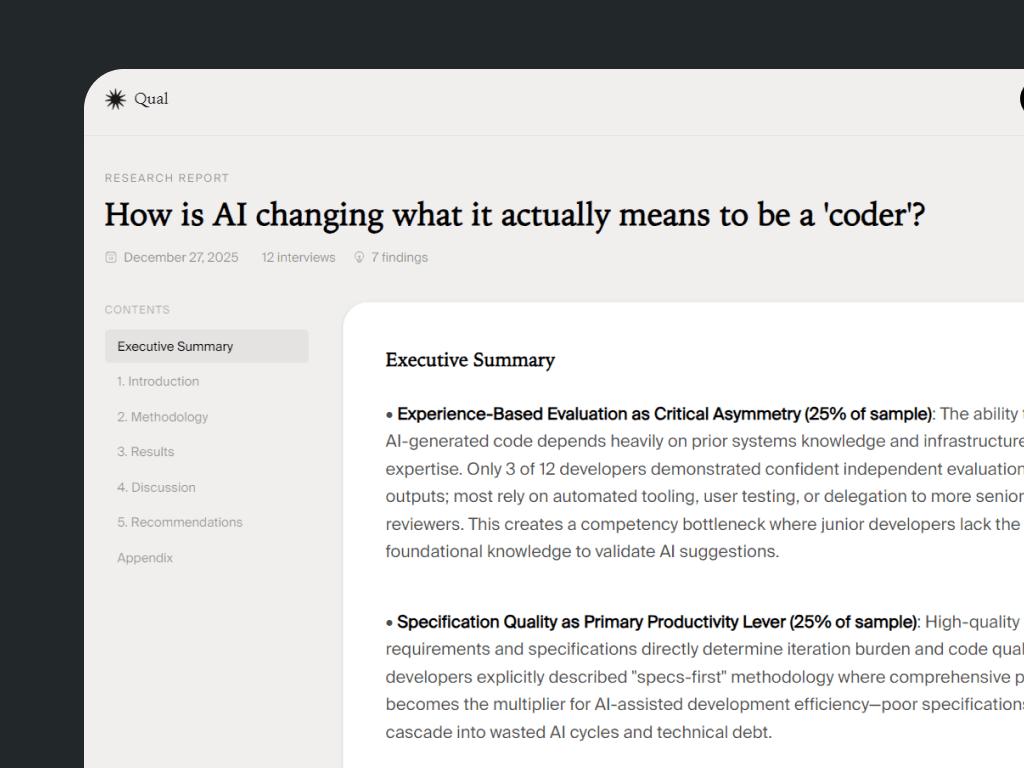
Task: Go to the 2. Methodology section
Action: pyautogui.click(x=162, y=417)
